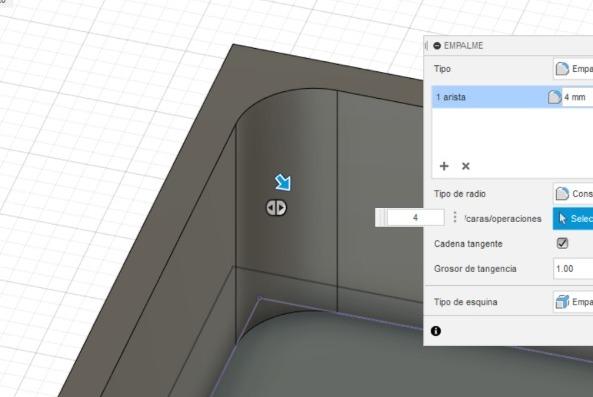Image resolution: width=593 pixels, height=397 pixels.
Task: Open the Tipo dropdown
Action: click(573, 69)
